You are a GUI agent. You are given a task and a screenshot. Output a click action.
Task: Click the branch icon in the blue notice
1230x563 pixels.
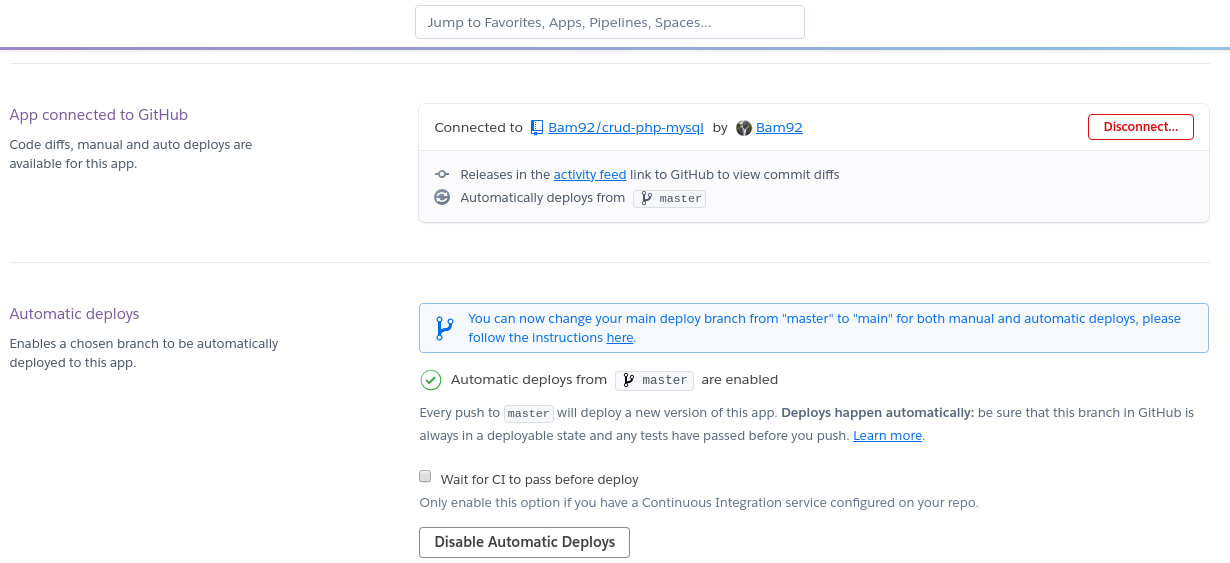(444, 328)
